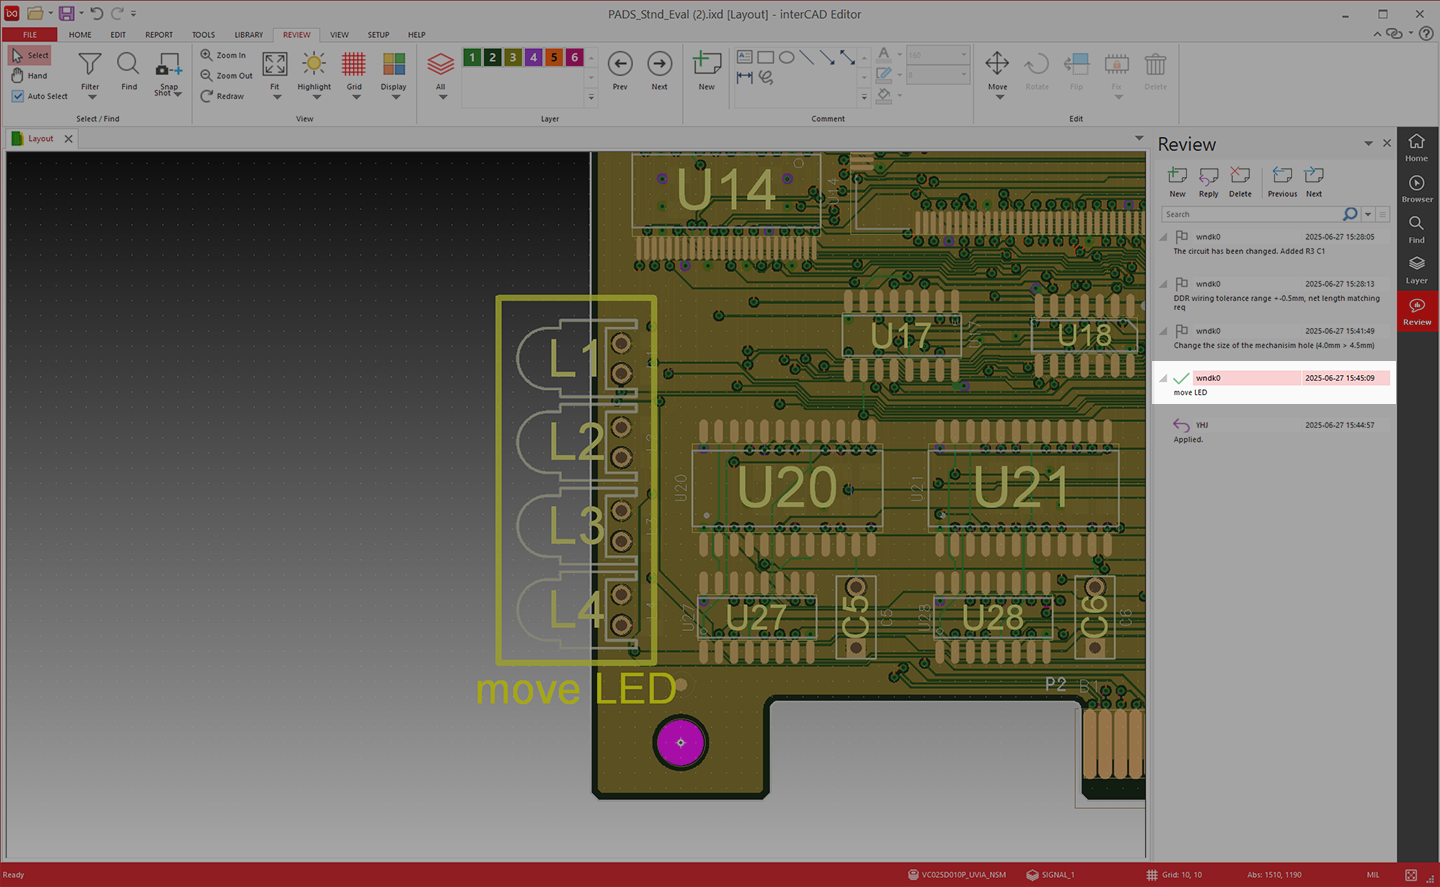Close the Layout document tab

coord(68,139)
